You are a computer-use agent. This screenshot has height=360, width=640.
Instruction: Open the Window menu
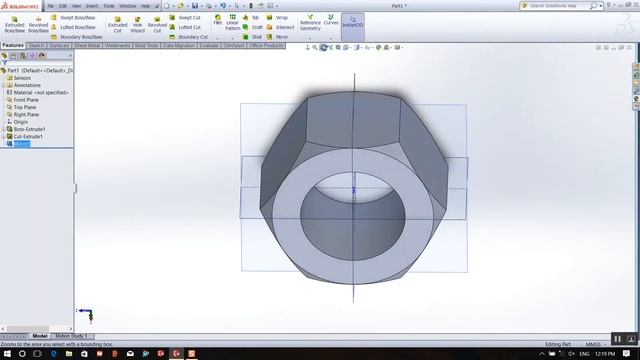click(x=128, y=6)
